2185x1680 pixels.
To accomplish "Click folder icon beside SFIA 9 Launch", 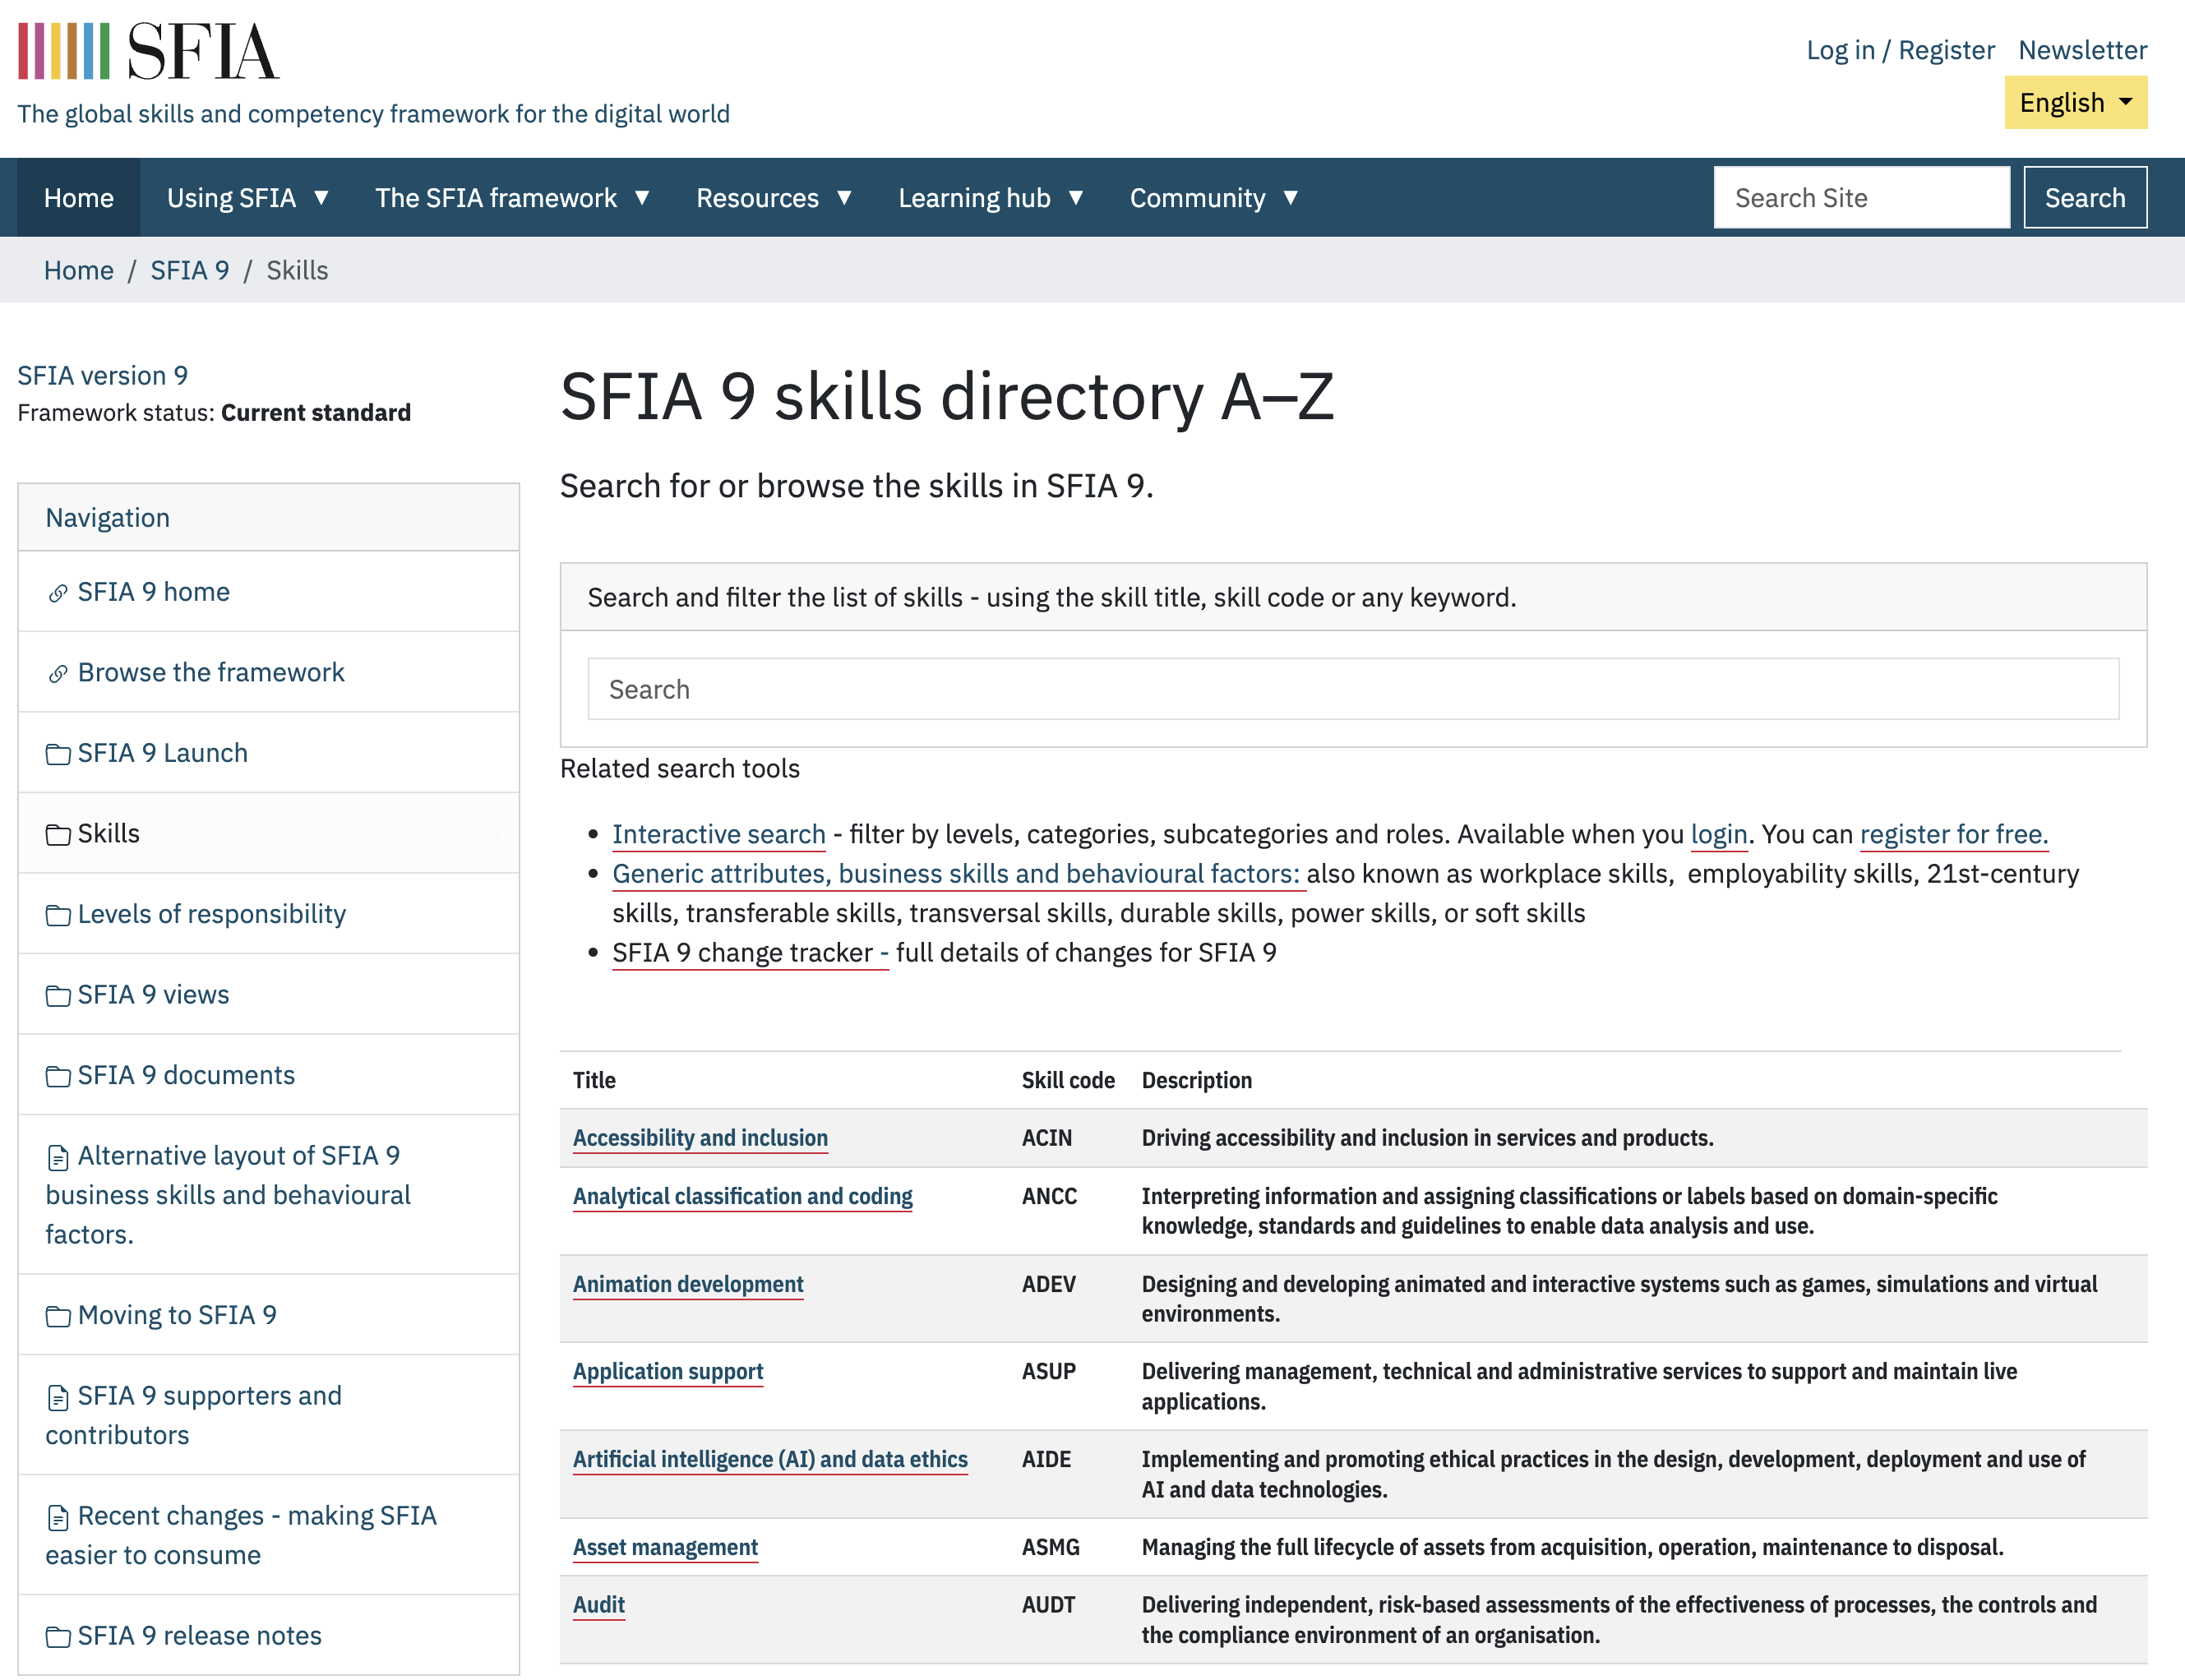I will (x=58, y=754).
